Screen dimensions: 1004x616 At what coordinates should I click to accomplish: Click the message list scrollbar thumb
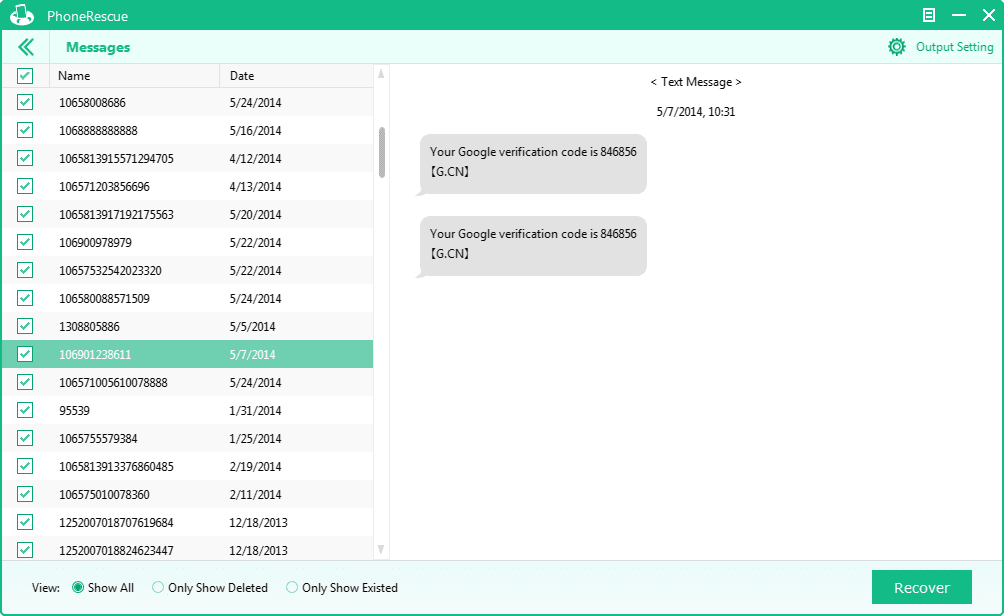tap(382, 152)
